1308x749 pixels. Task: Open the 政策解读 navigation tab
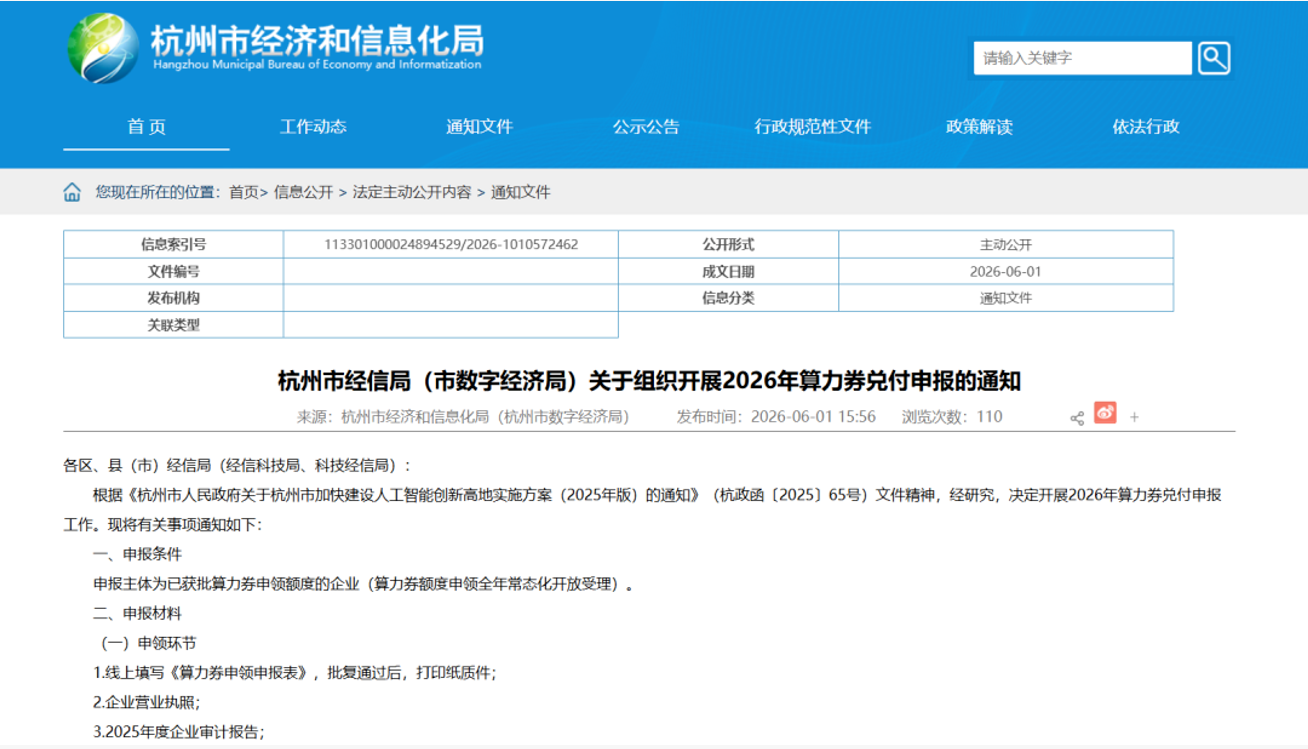(x=979, y=127)
